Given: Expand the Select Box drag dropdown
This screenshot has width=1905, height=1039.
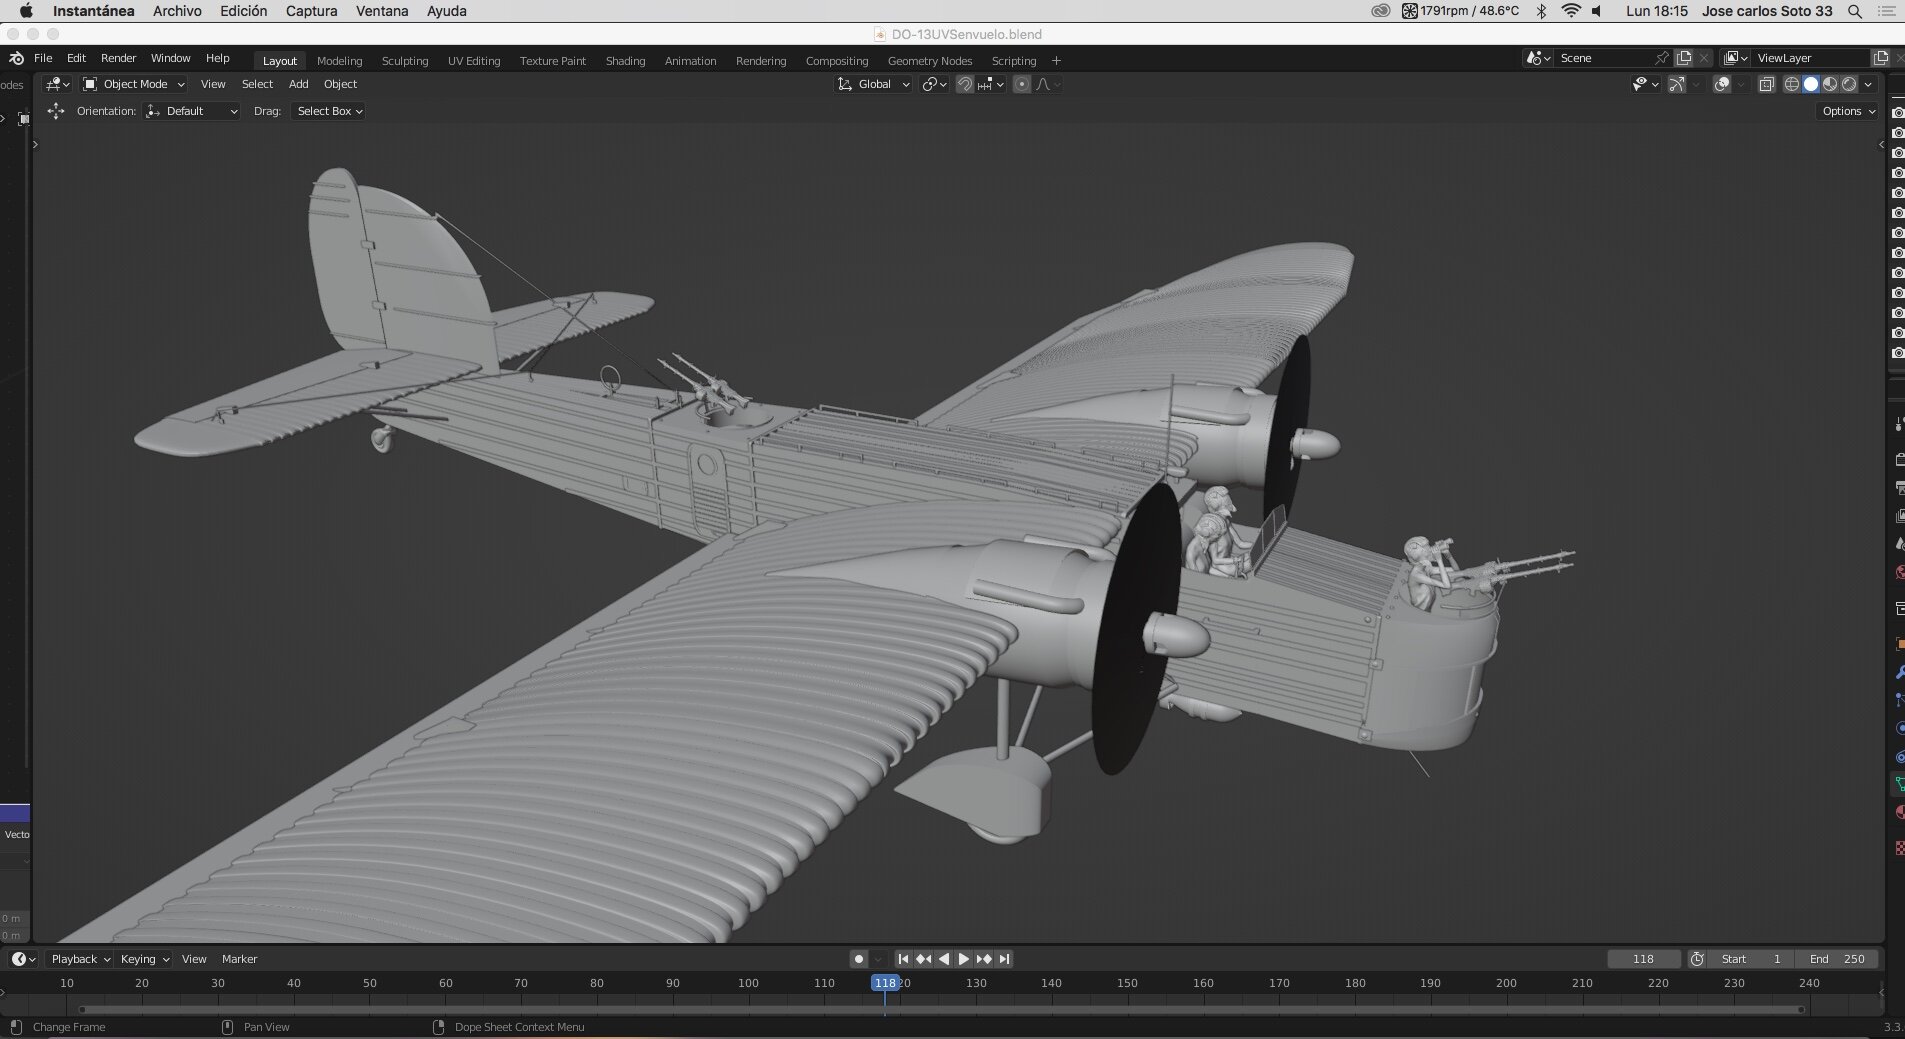Looking at the screenshot, I should click(x=329, y=111).
